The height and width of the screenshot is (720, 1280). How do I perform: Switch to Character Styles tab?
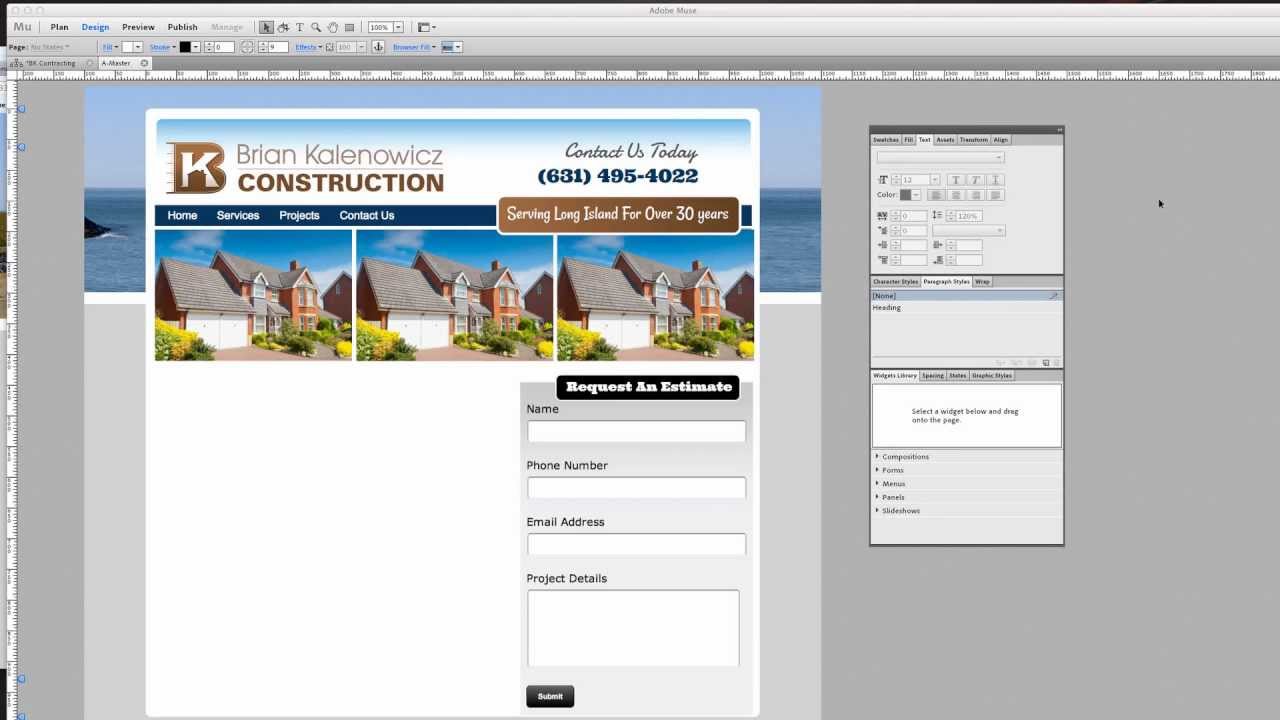895,282
